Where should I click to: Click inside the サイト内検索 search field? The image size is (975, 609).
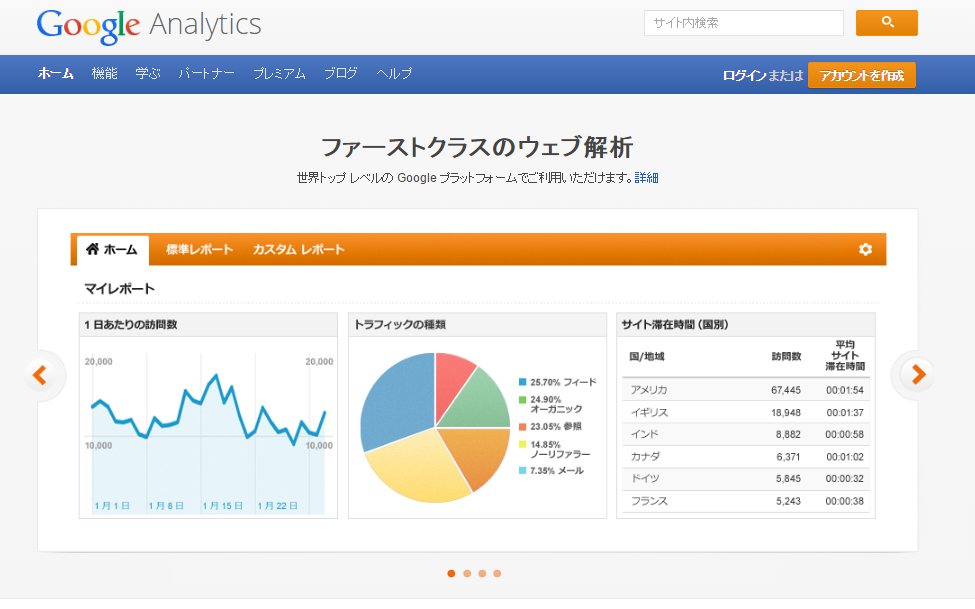[x=743, y=22]
